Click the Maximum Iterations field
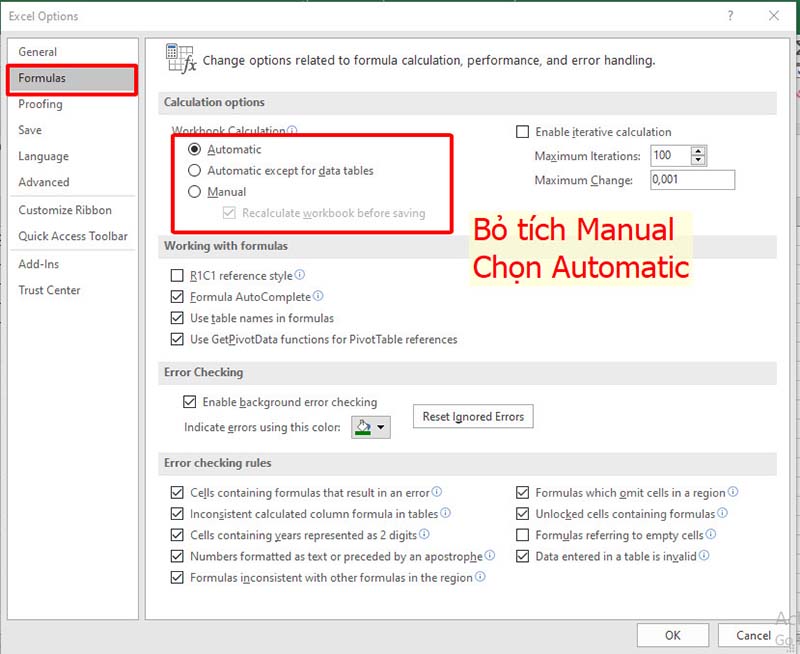Screen dimensions: 800x654 pos(670,156)
